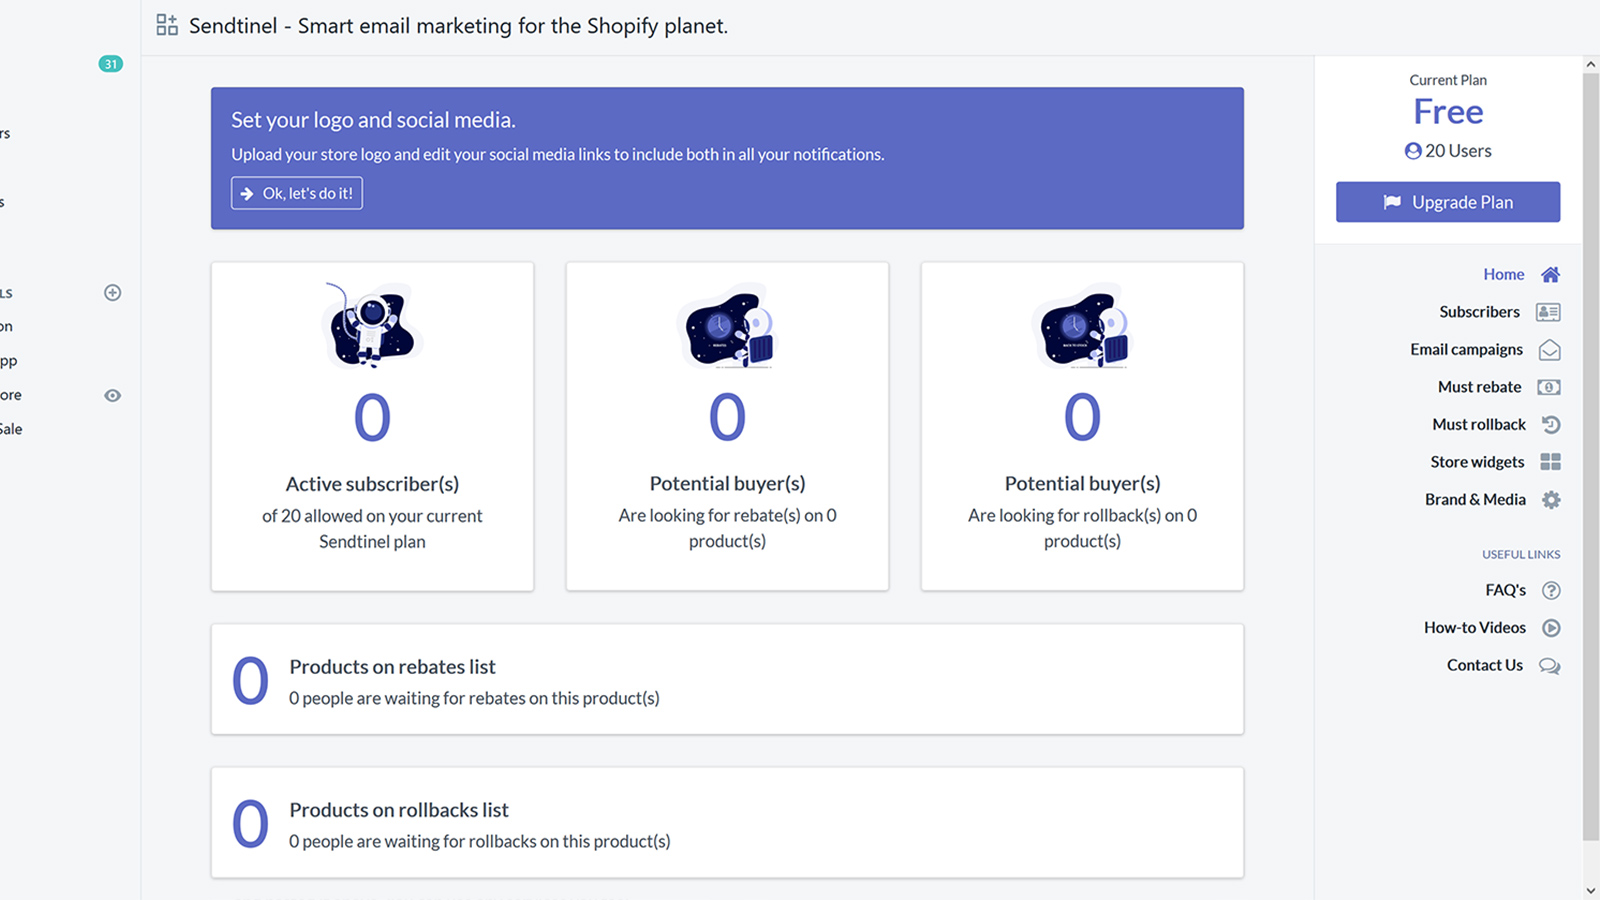This screenshot has width=1600, height=900.
Task: Click the FAQ's question mark icon
Action: coord(1551,590)
